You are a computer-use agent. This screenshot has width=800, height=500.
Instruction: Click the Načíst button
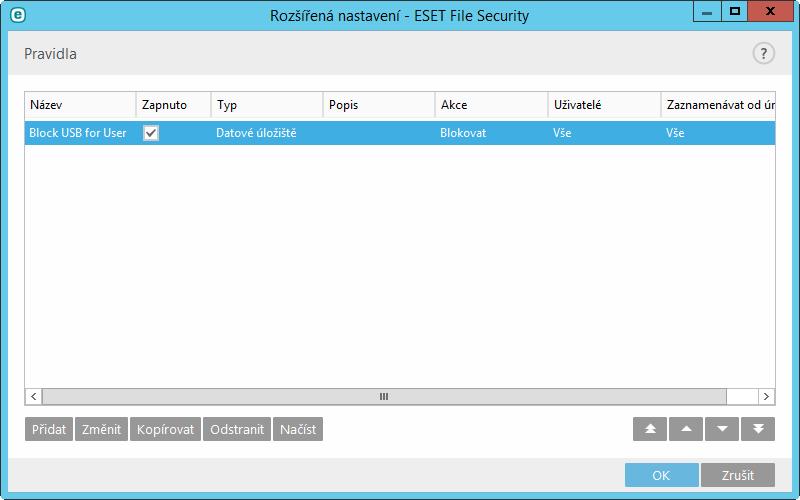coord(298,429)
